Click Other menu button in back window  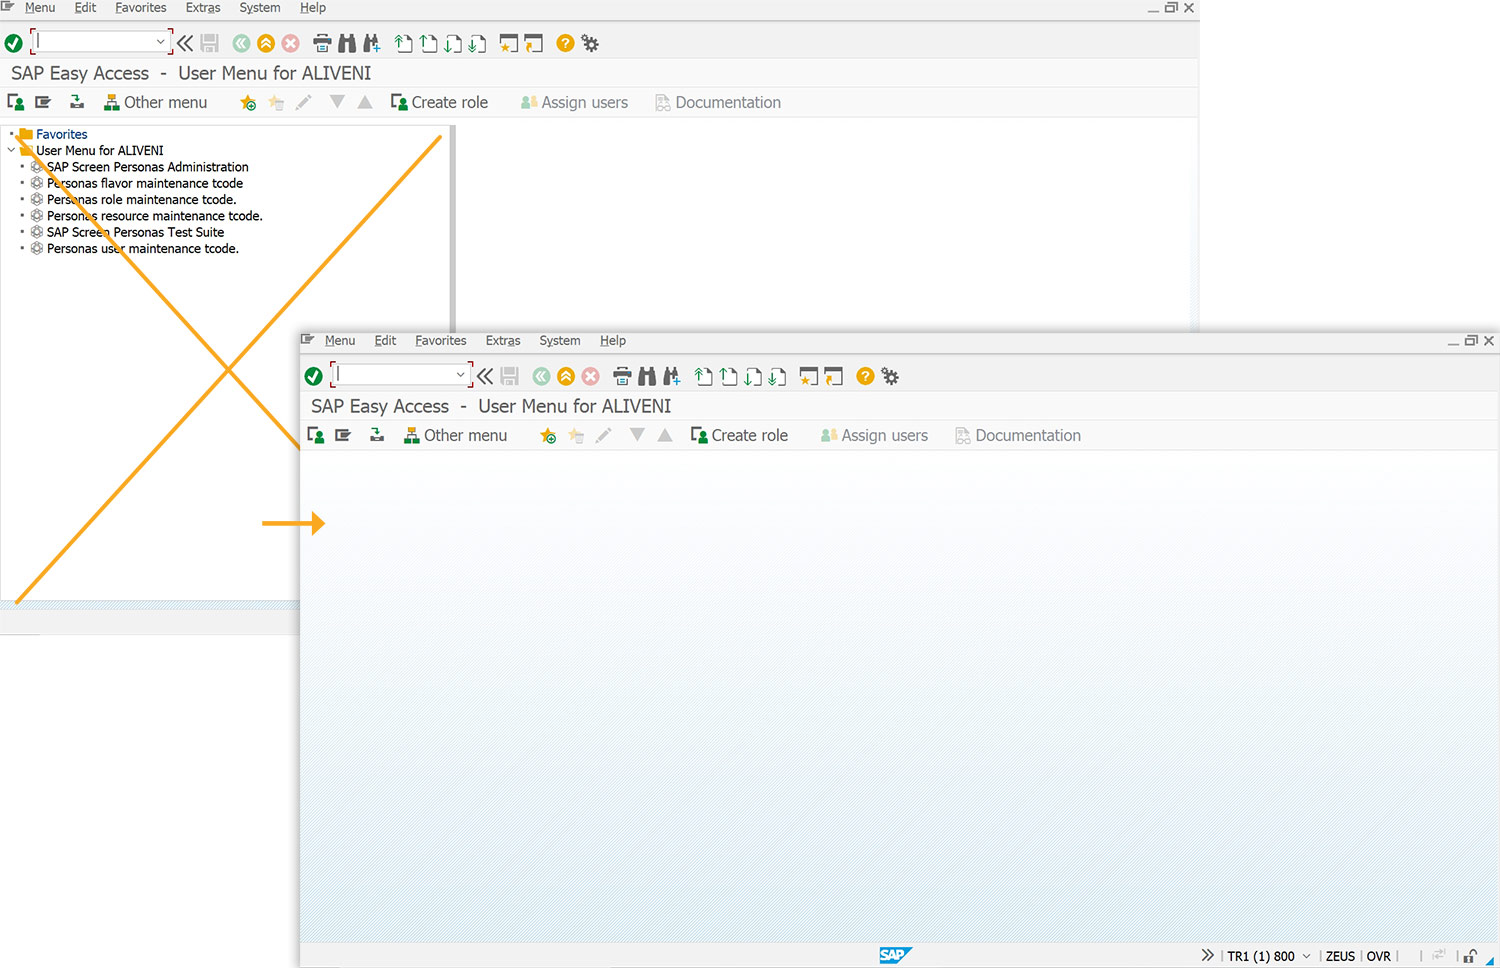coord(155,102)
